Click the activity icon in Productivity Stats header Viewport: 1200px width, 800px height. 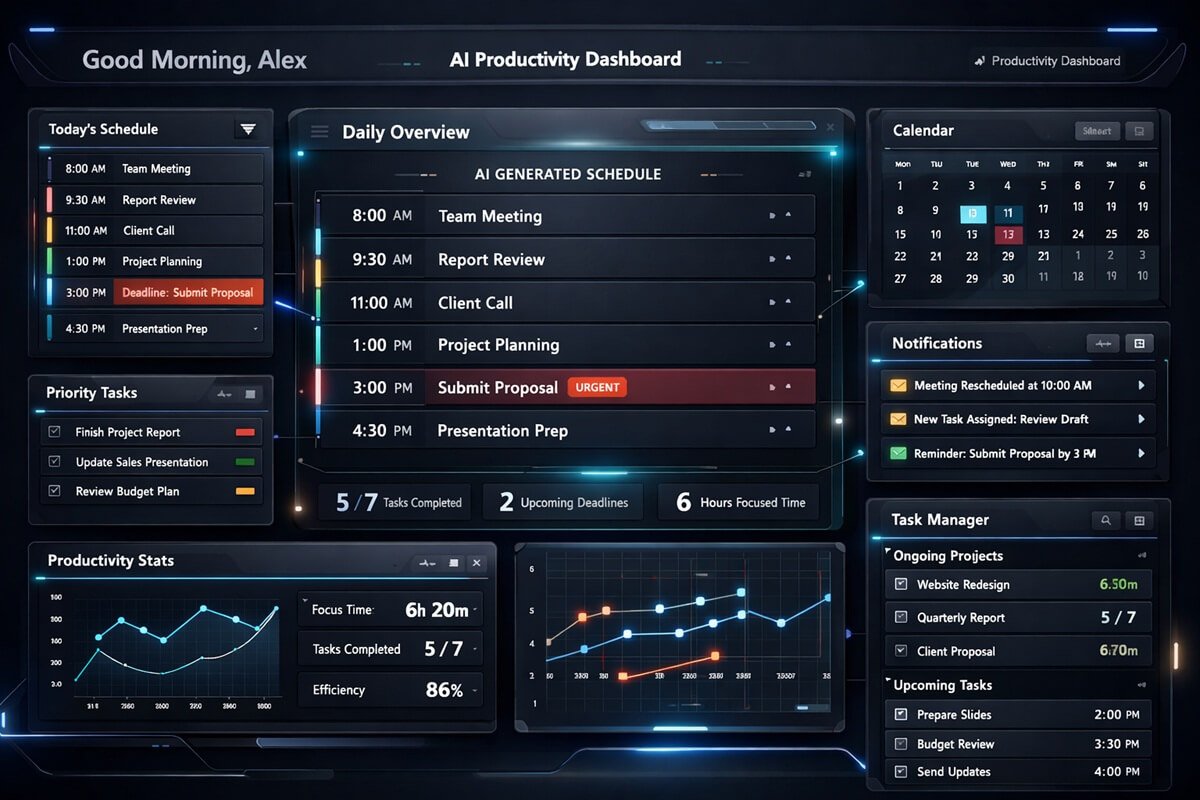(426, 563)
